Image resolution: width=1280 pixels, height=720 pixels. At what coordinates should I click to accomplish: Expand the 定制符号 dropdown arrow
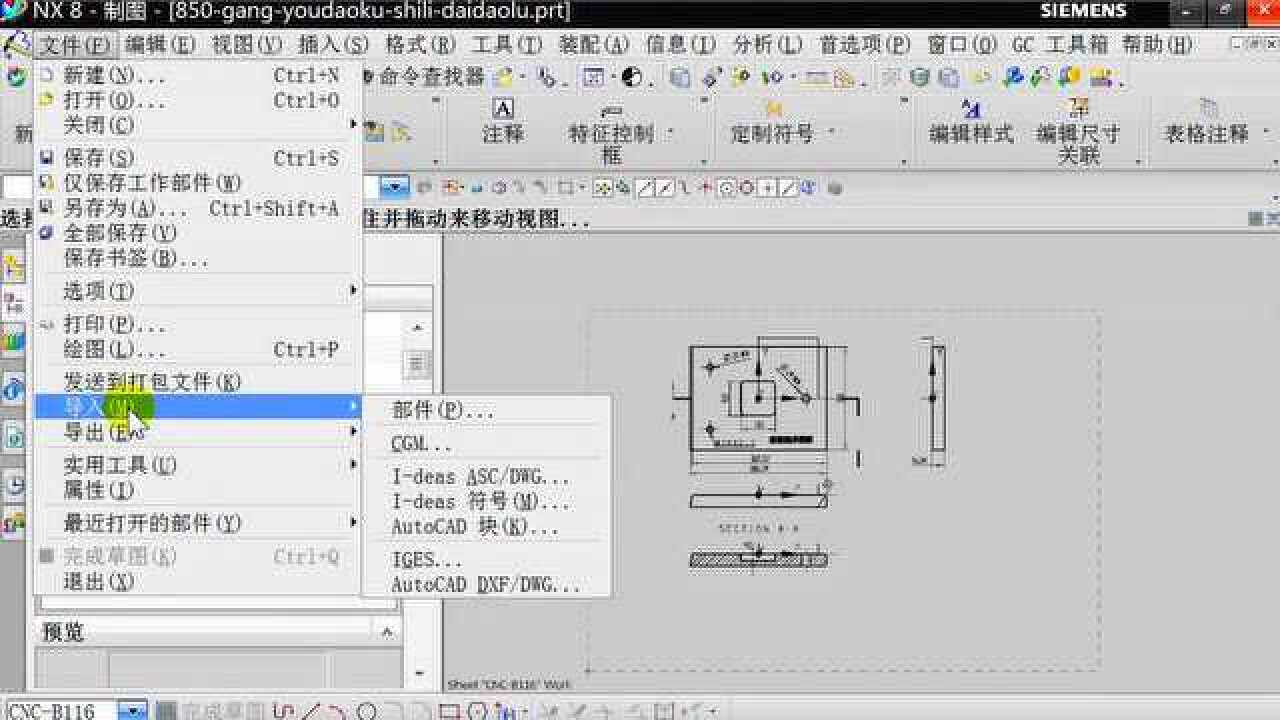(x=830, y=132)
